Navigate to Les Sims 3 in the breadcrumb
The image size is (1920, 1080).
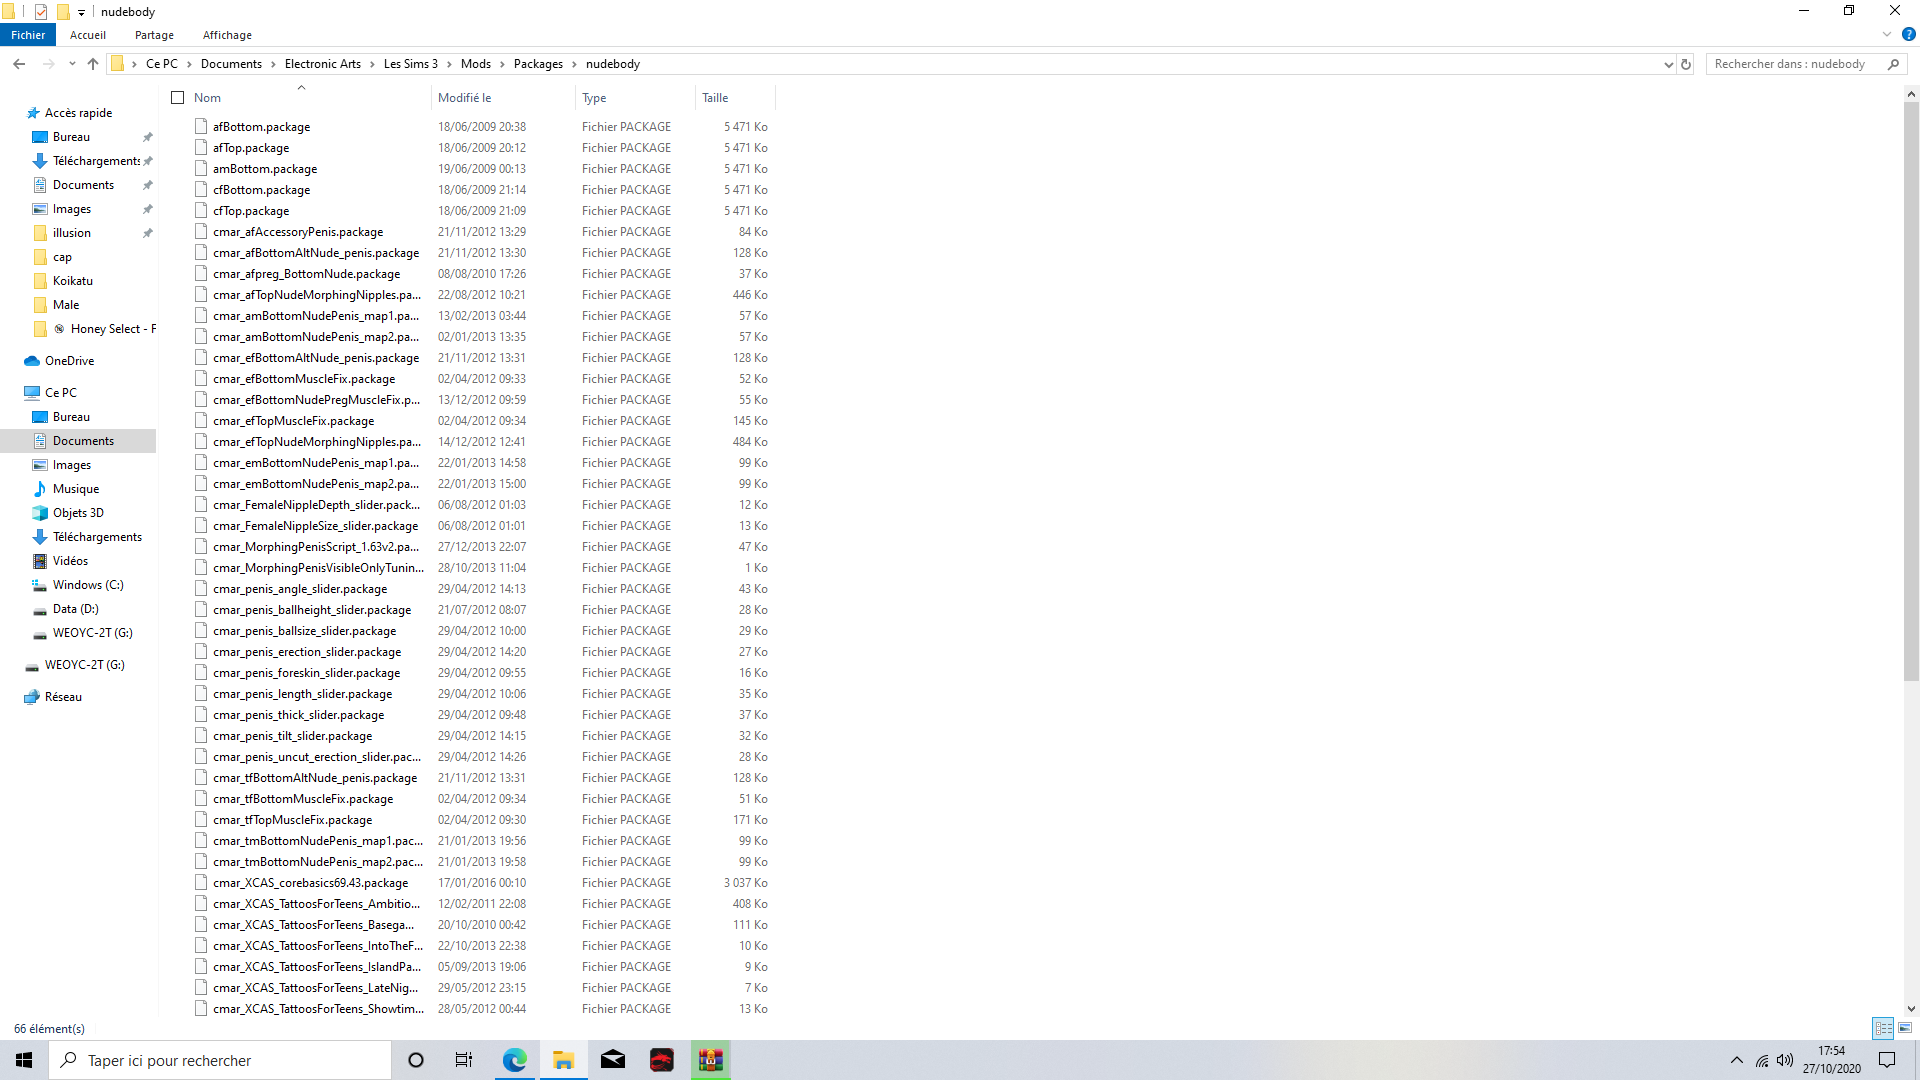[x=411, y=64]
